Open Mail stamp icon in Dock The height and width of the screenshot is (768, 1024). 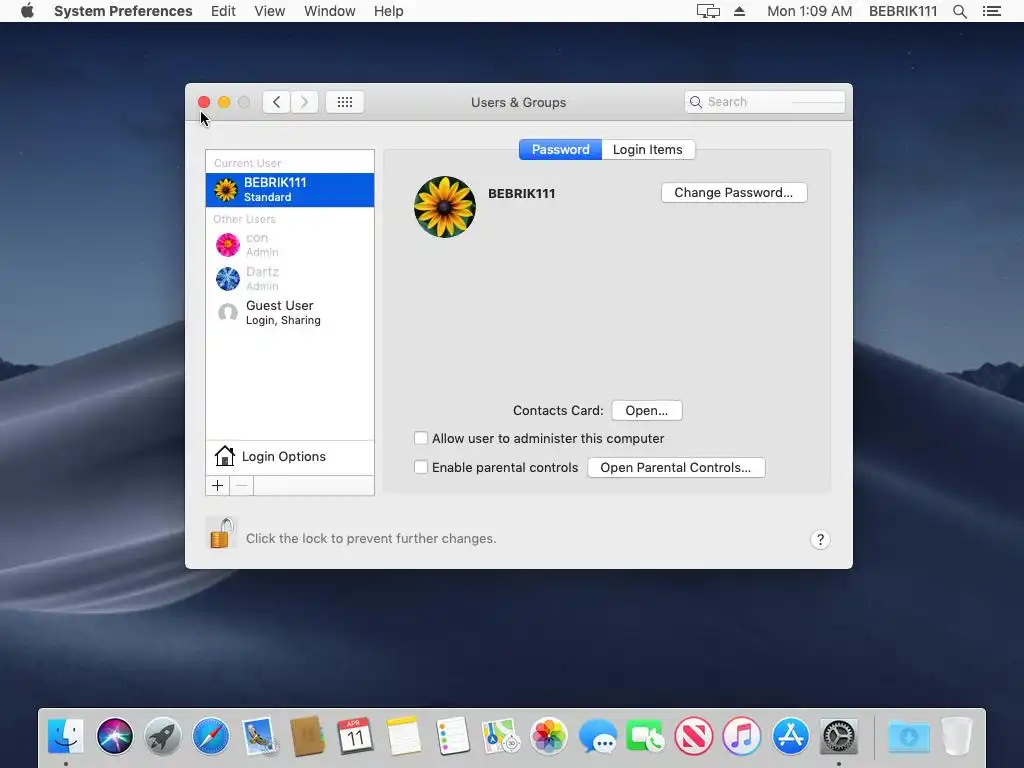[259, 736]
